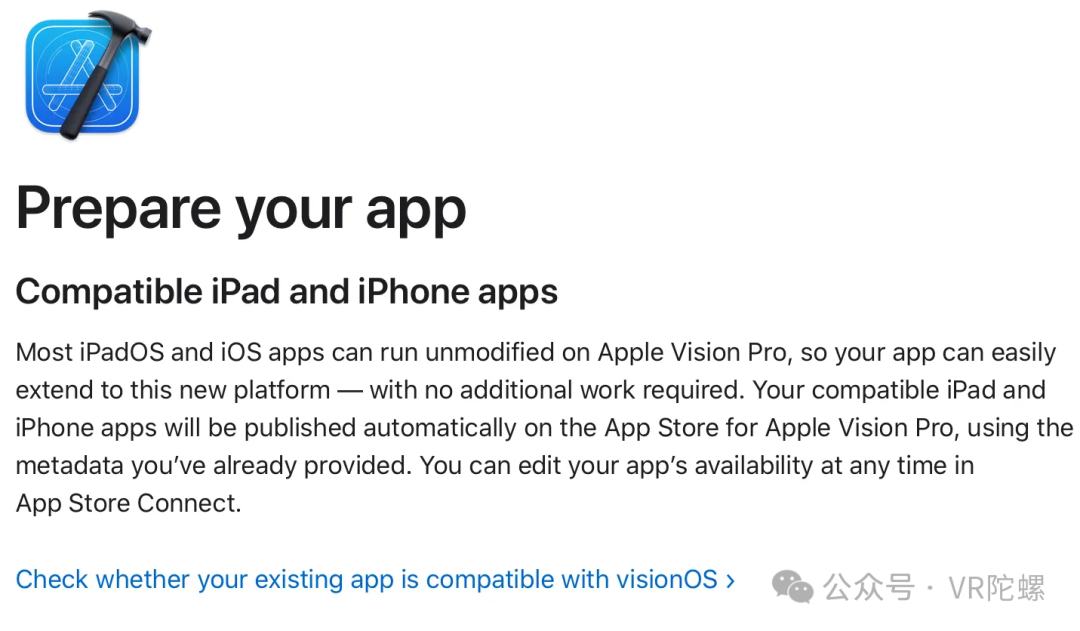The image size is (1080, 631).
Task: Click the 'Compatible iPad and iPhone apps' subheading
Action: 287,292
